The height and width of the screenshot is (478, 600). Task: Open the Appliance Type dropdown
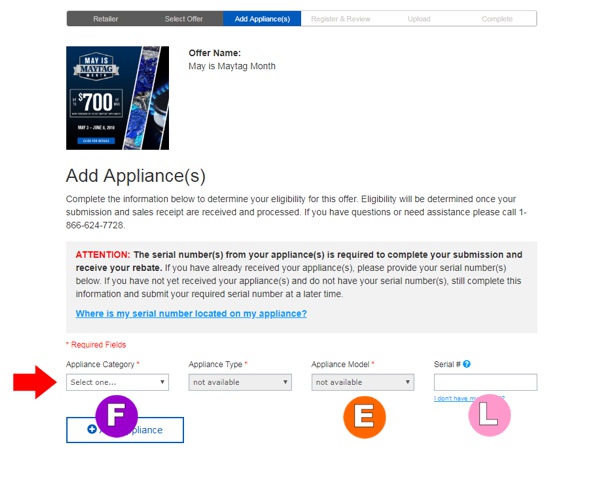coord(240,382)
